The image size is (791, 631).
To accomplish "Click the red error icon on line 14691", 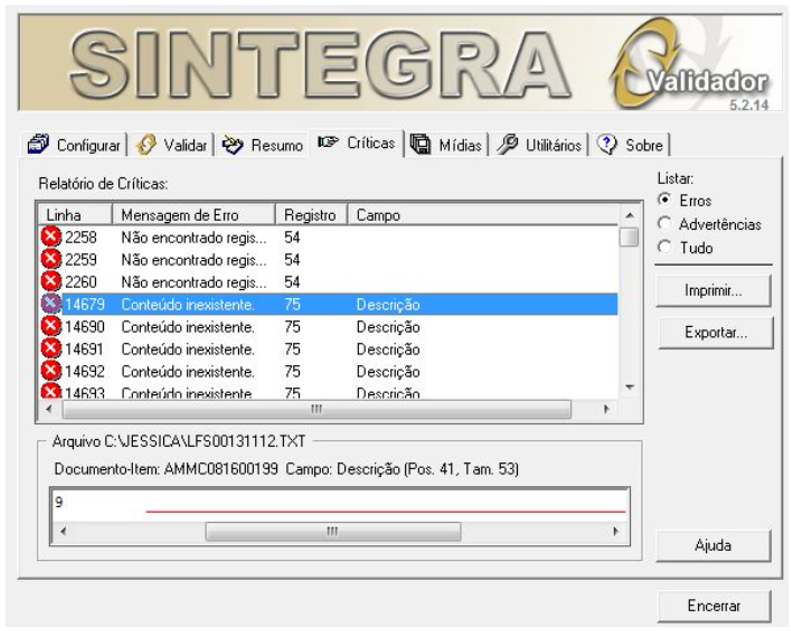I will 51,349.
